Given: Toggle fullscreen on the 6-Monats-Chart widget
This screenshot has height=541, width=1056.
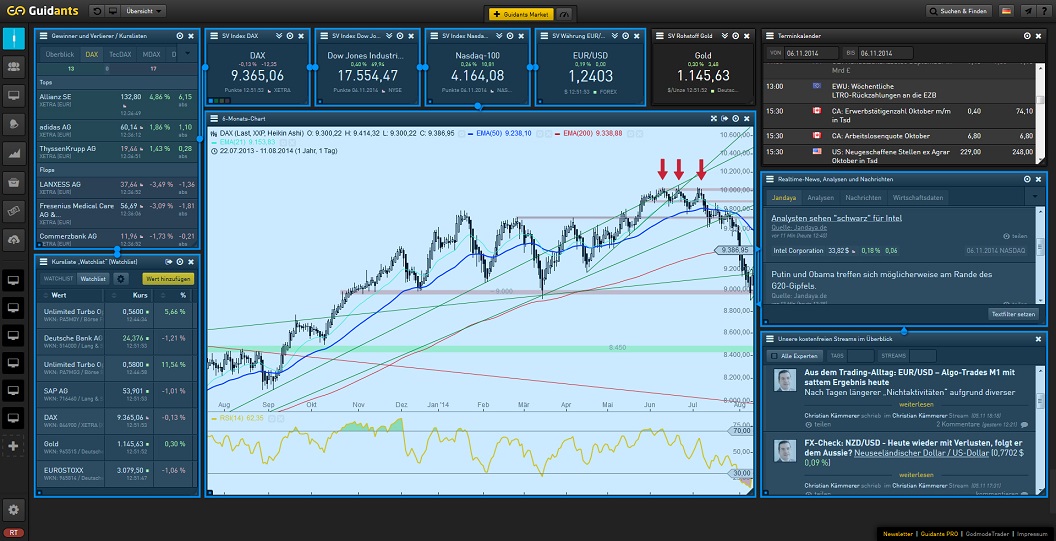Looking at the screenshot, I should pyautogui.click(x=714, y=118).
